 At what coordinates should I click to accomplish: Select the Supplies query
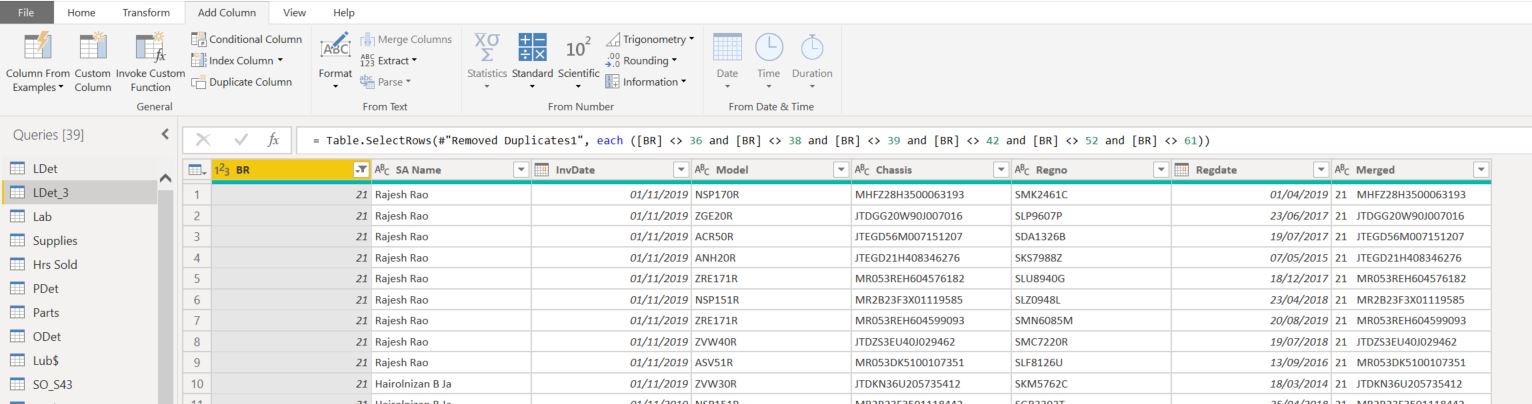(x=79, y=241)
